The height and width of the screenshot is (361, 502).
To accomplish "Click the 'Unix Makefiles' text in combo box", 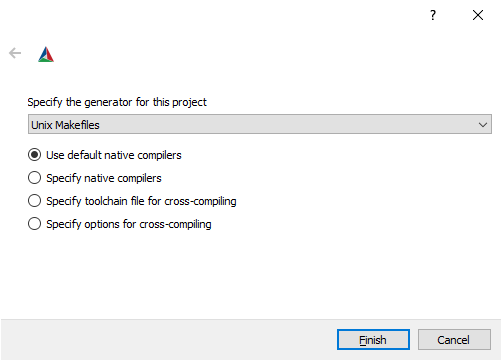I will coord(65,125).
